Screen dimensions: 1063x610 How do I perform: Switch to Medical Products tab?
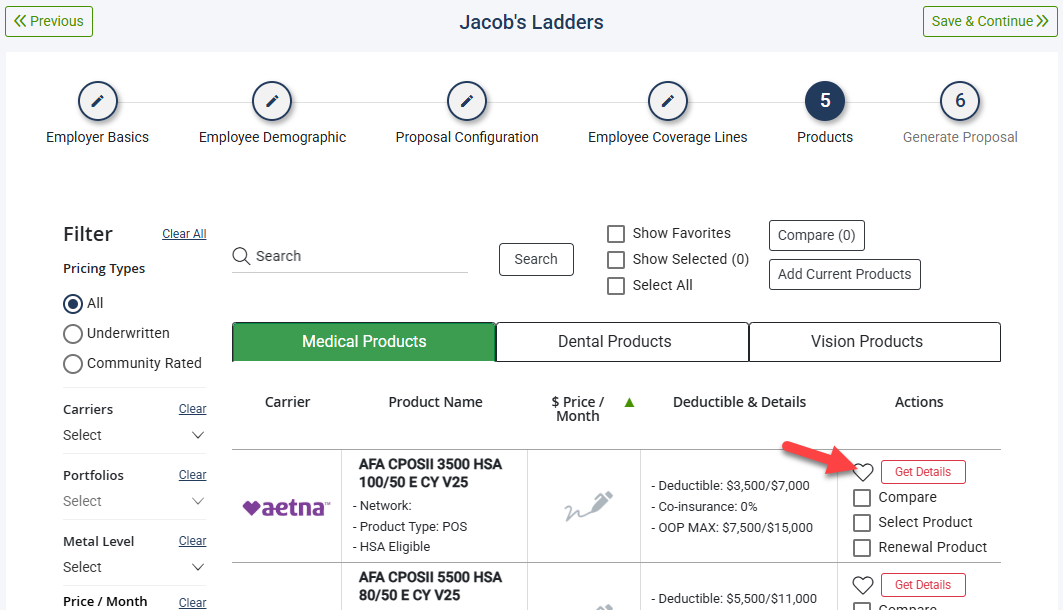pyautogui.click(x=364, y=342)
